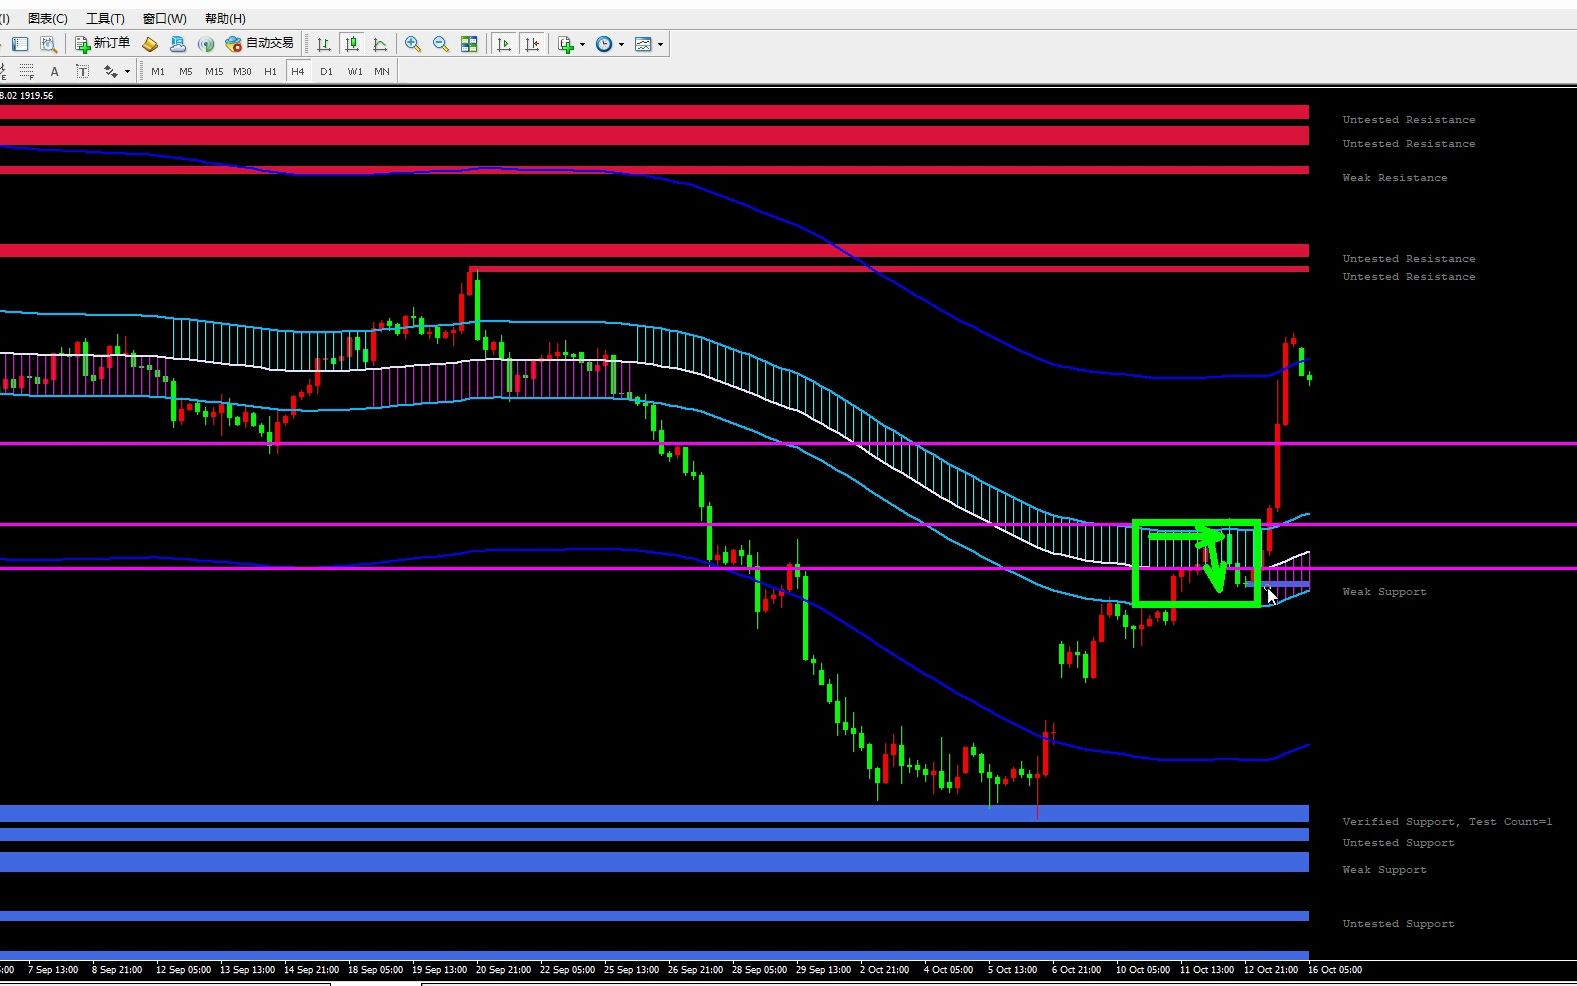Screen dimensions: 1577x986
Task: Switch to H1 timeframe
Action: coord(270,71)
